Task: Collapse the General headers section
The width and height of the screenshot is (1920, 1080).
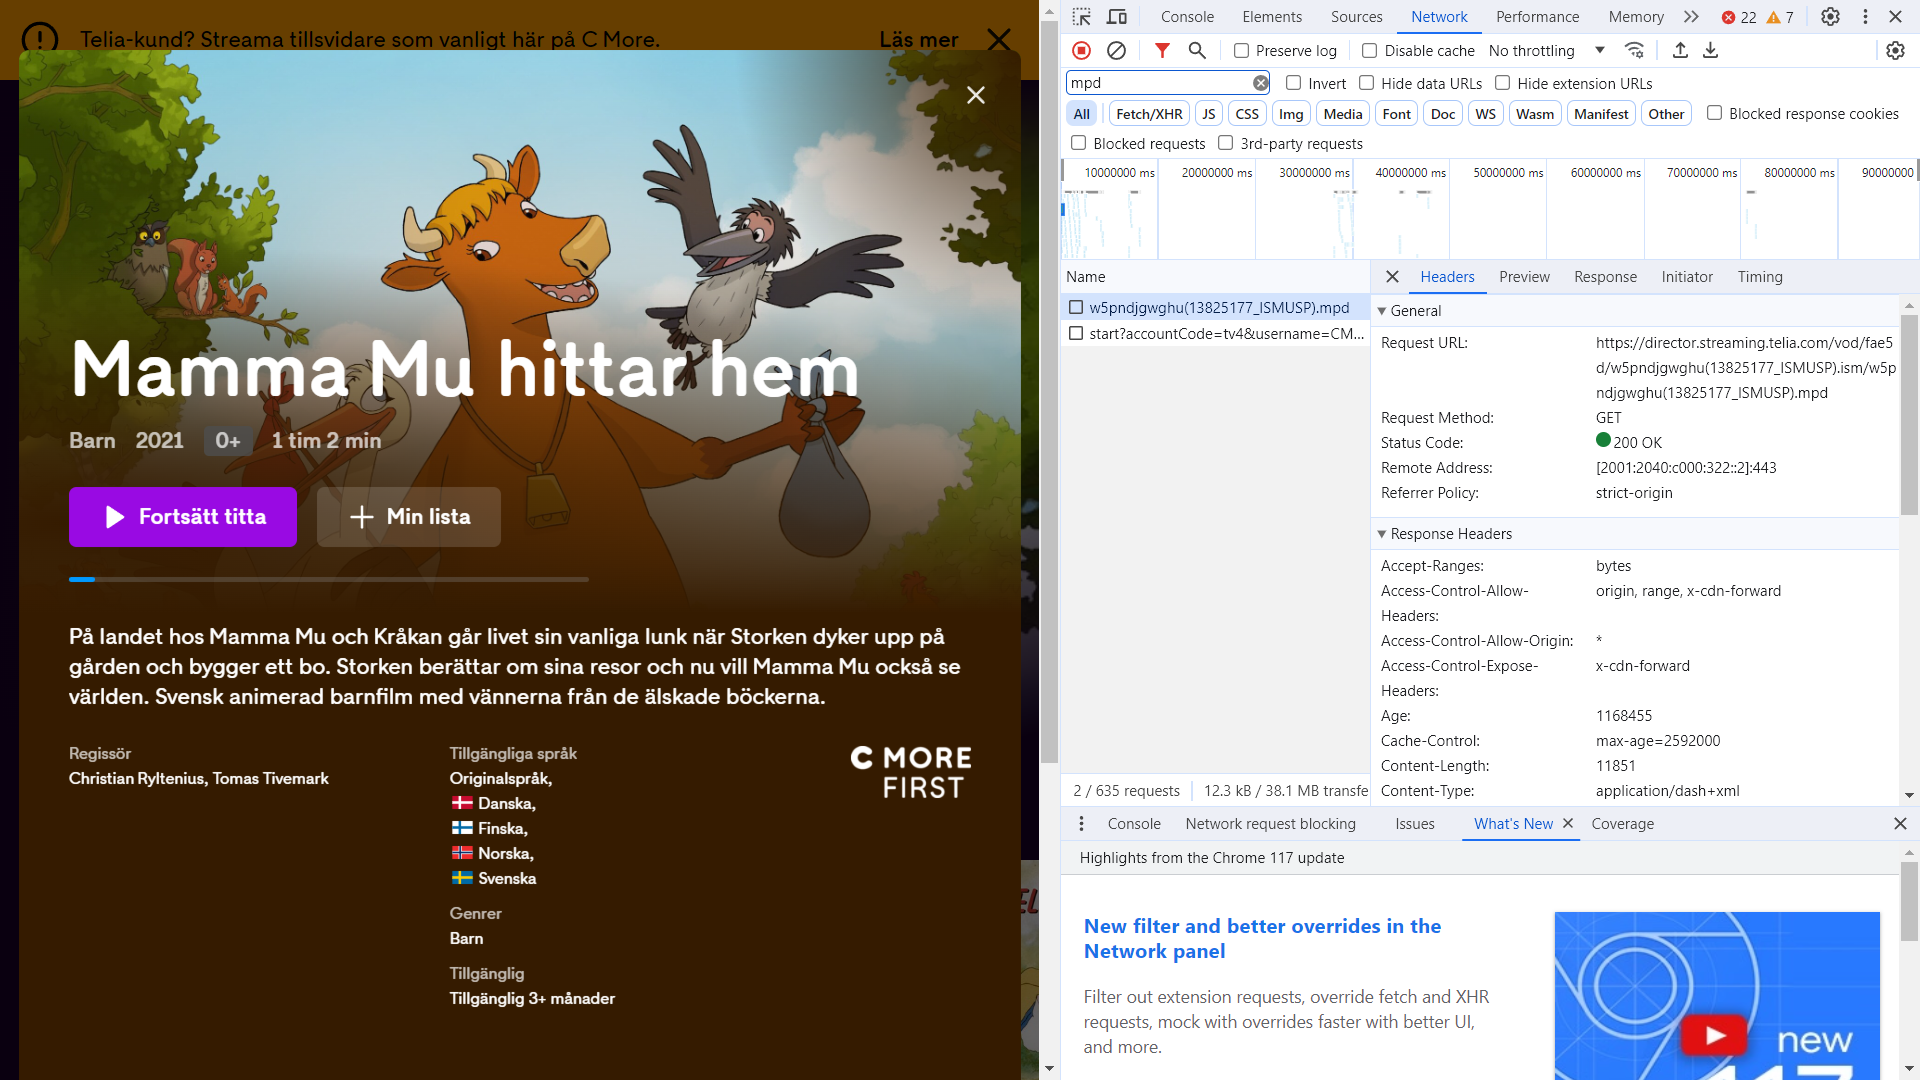Action: pyautogui.click(x=1382, y=311)
